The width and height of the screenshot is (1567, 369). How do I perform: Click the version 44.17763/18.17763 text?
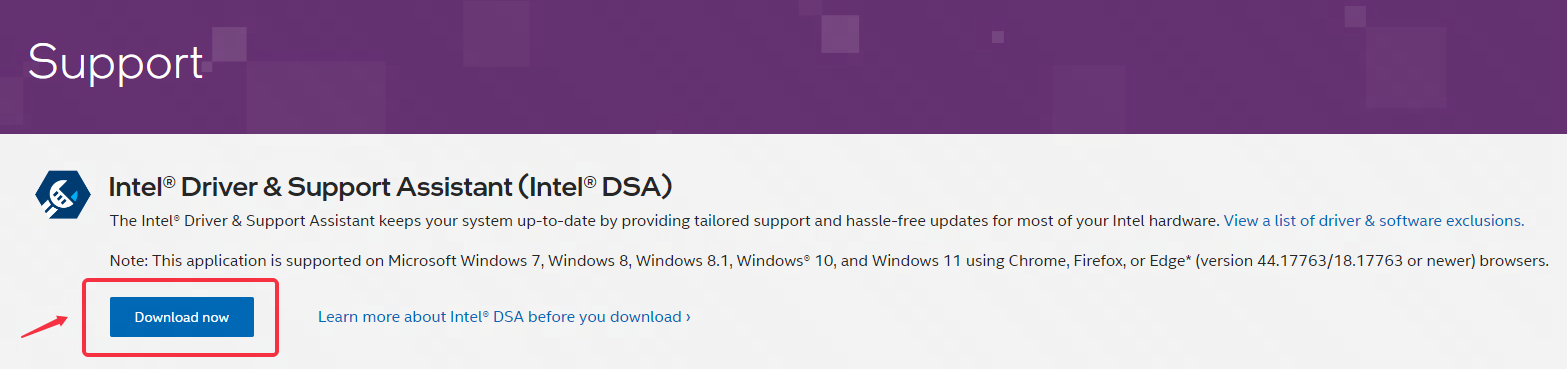pyautogui.click(x=1295, y=261)
